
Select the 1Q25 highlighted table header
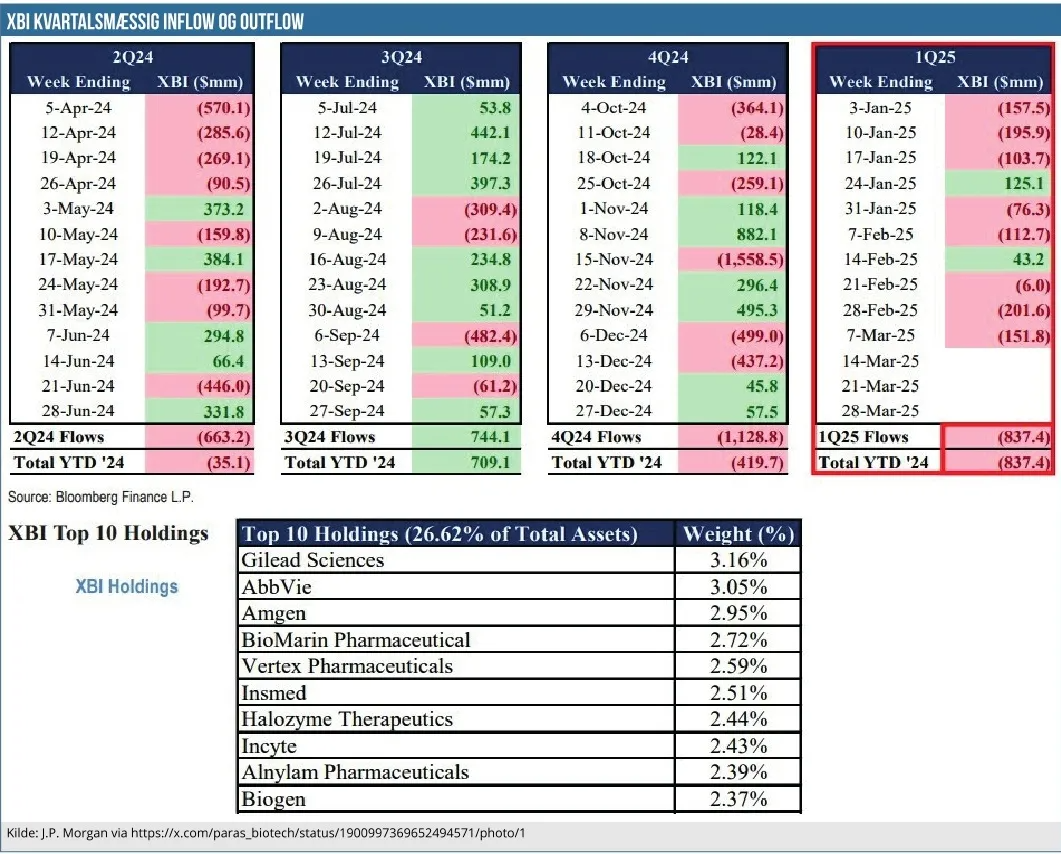[933, 58]
